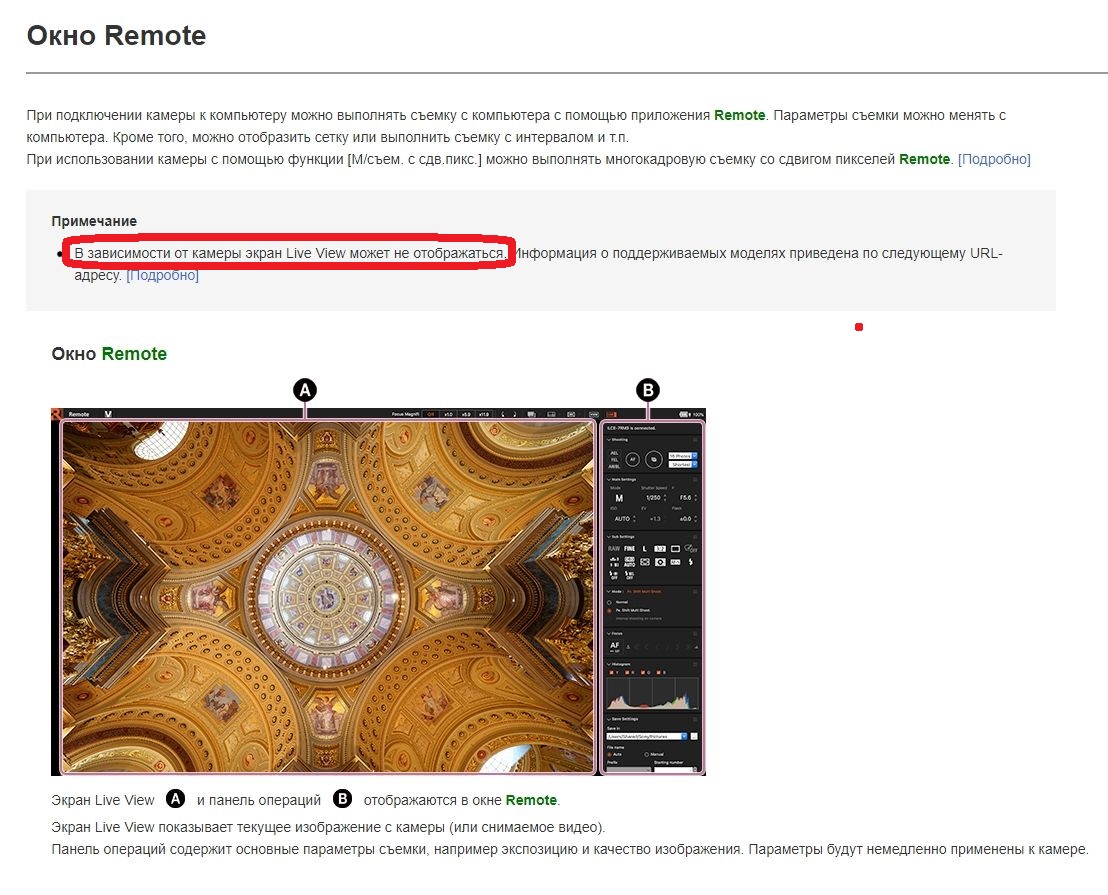Image resolution: width=1108 pixels, height=895 pixels.
Task: Collapse the Histogram section chevron
Action: [x=608, y=664]
